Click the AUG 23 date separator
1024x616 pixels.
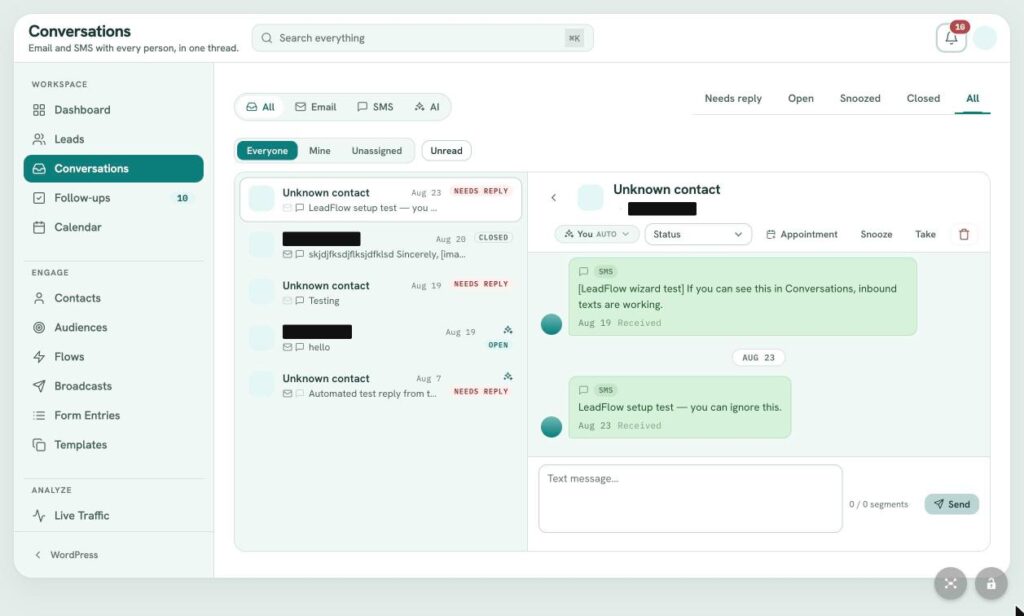[758, 357]
